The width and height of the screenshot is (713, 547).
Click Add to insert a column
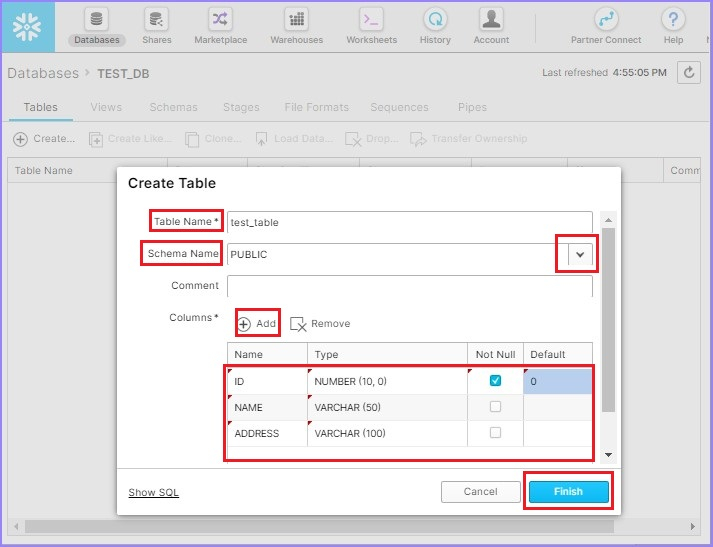(257, 324)
